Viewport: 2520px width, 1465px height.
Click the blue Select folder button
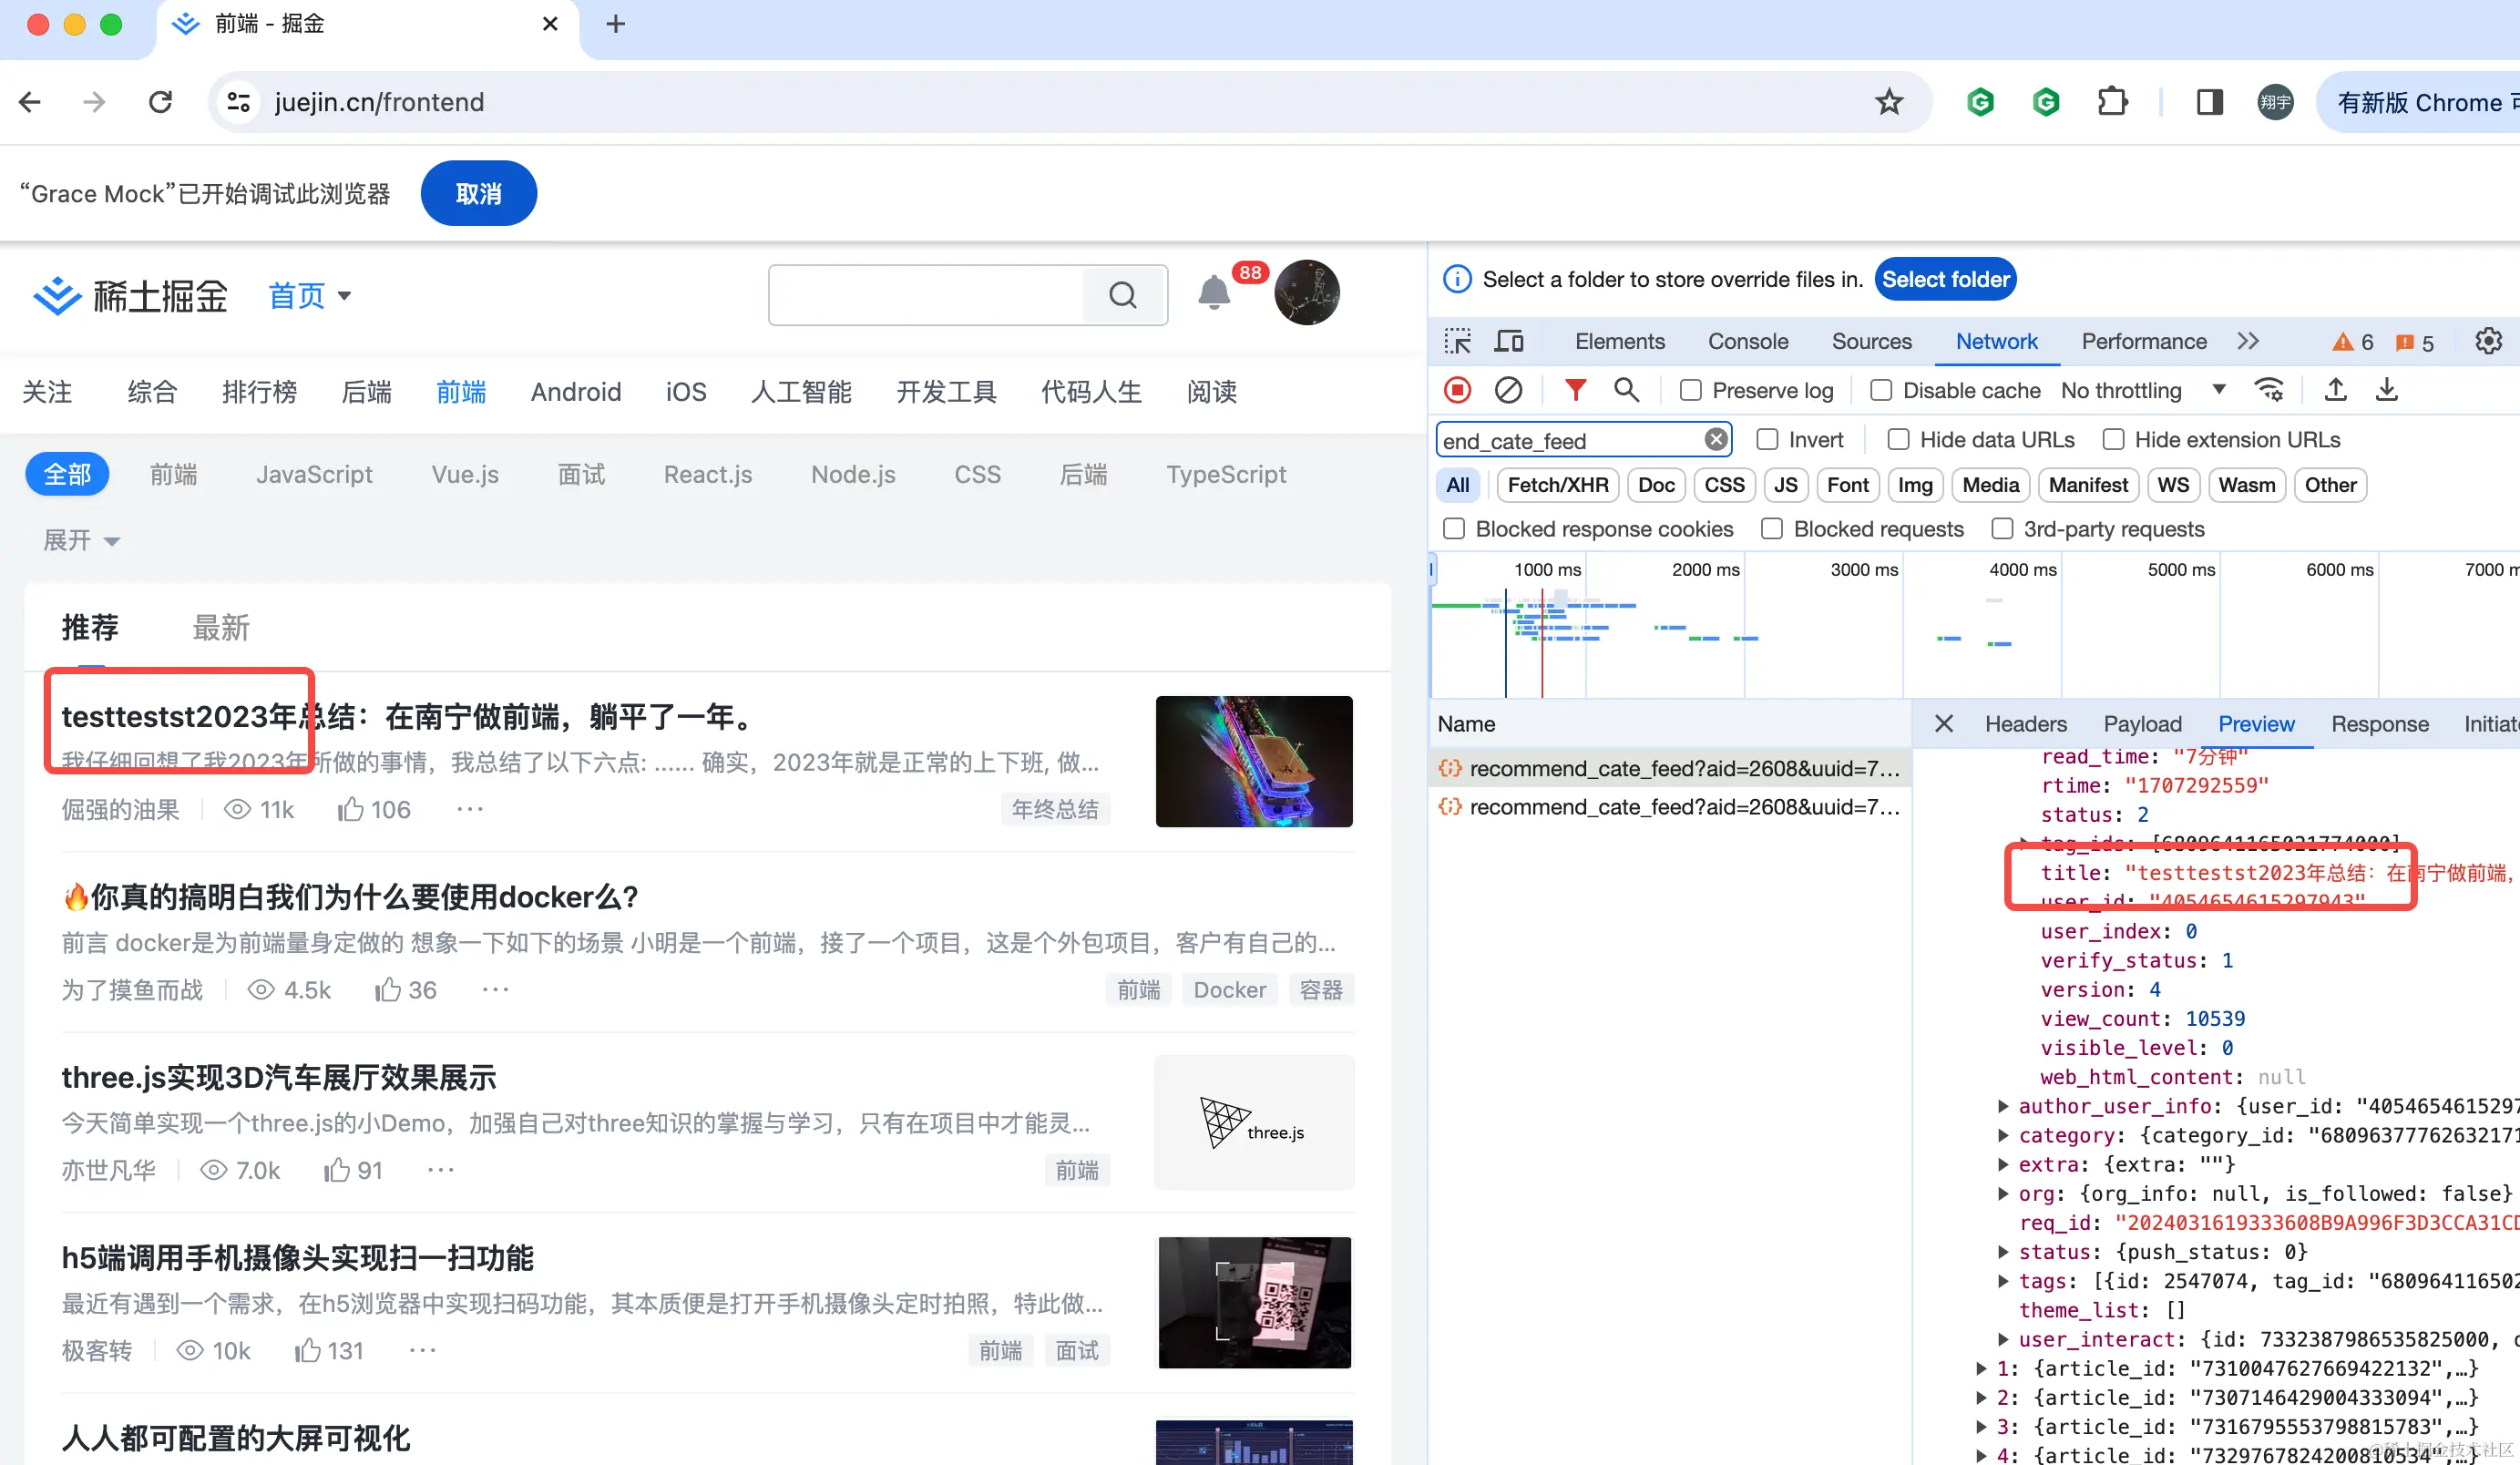point(1945,279)
